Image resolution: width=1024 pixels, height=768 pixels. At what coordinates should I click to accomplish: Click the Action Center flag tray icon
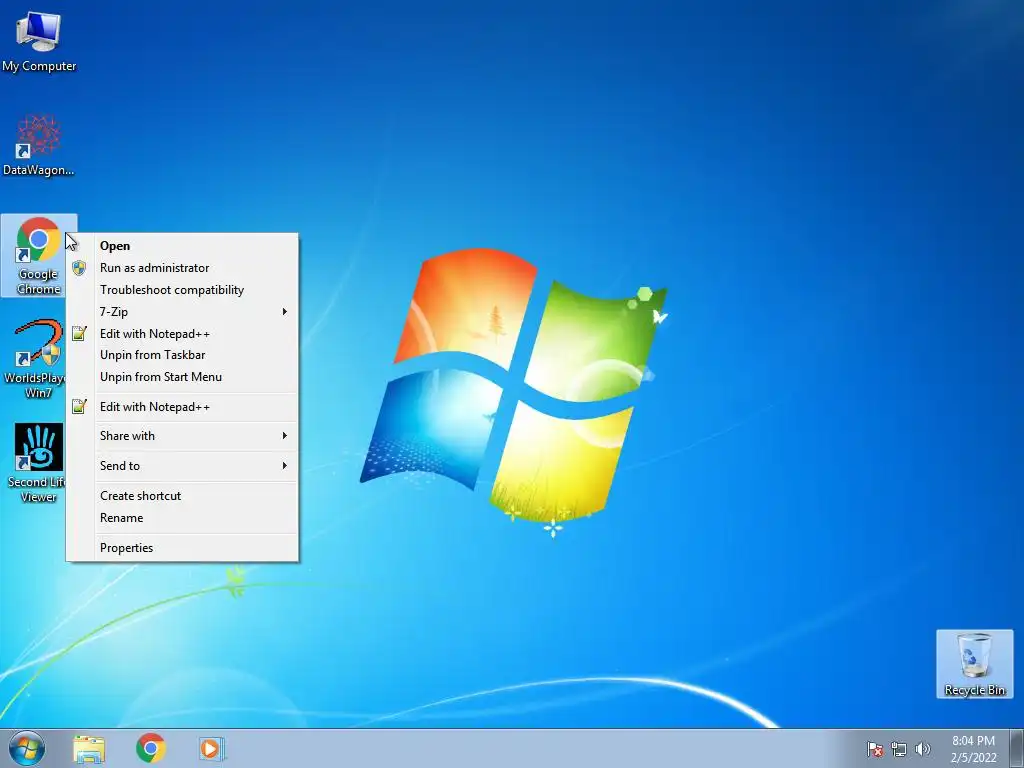(875, 749)
